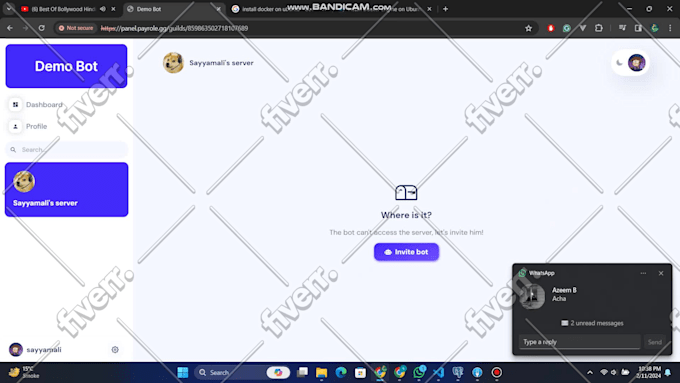Click the Invite bot button
Viewport: 680px width, 383px height.
(406, 252)
